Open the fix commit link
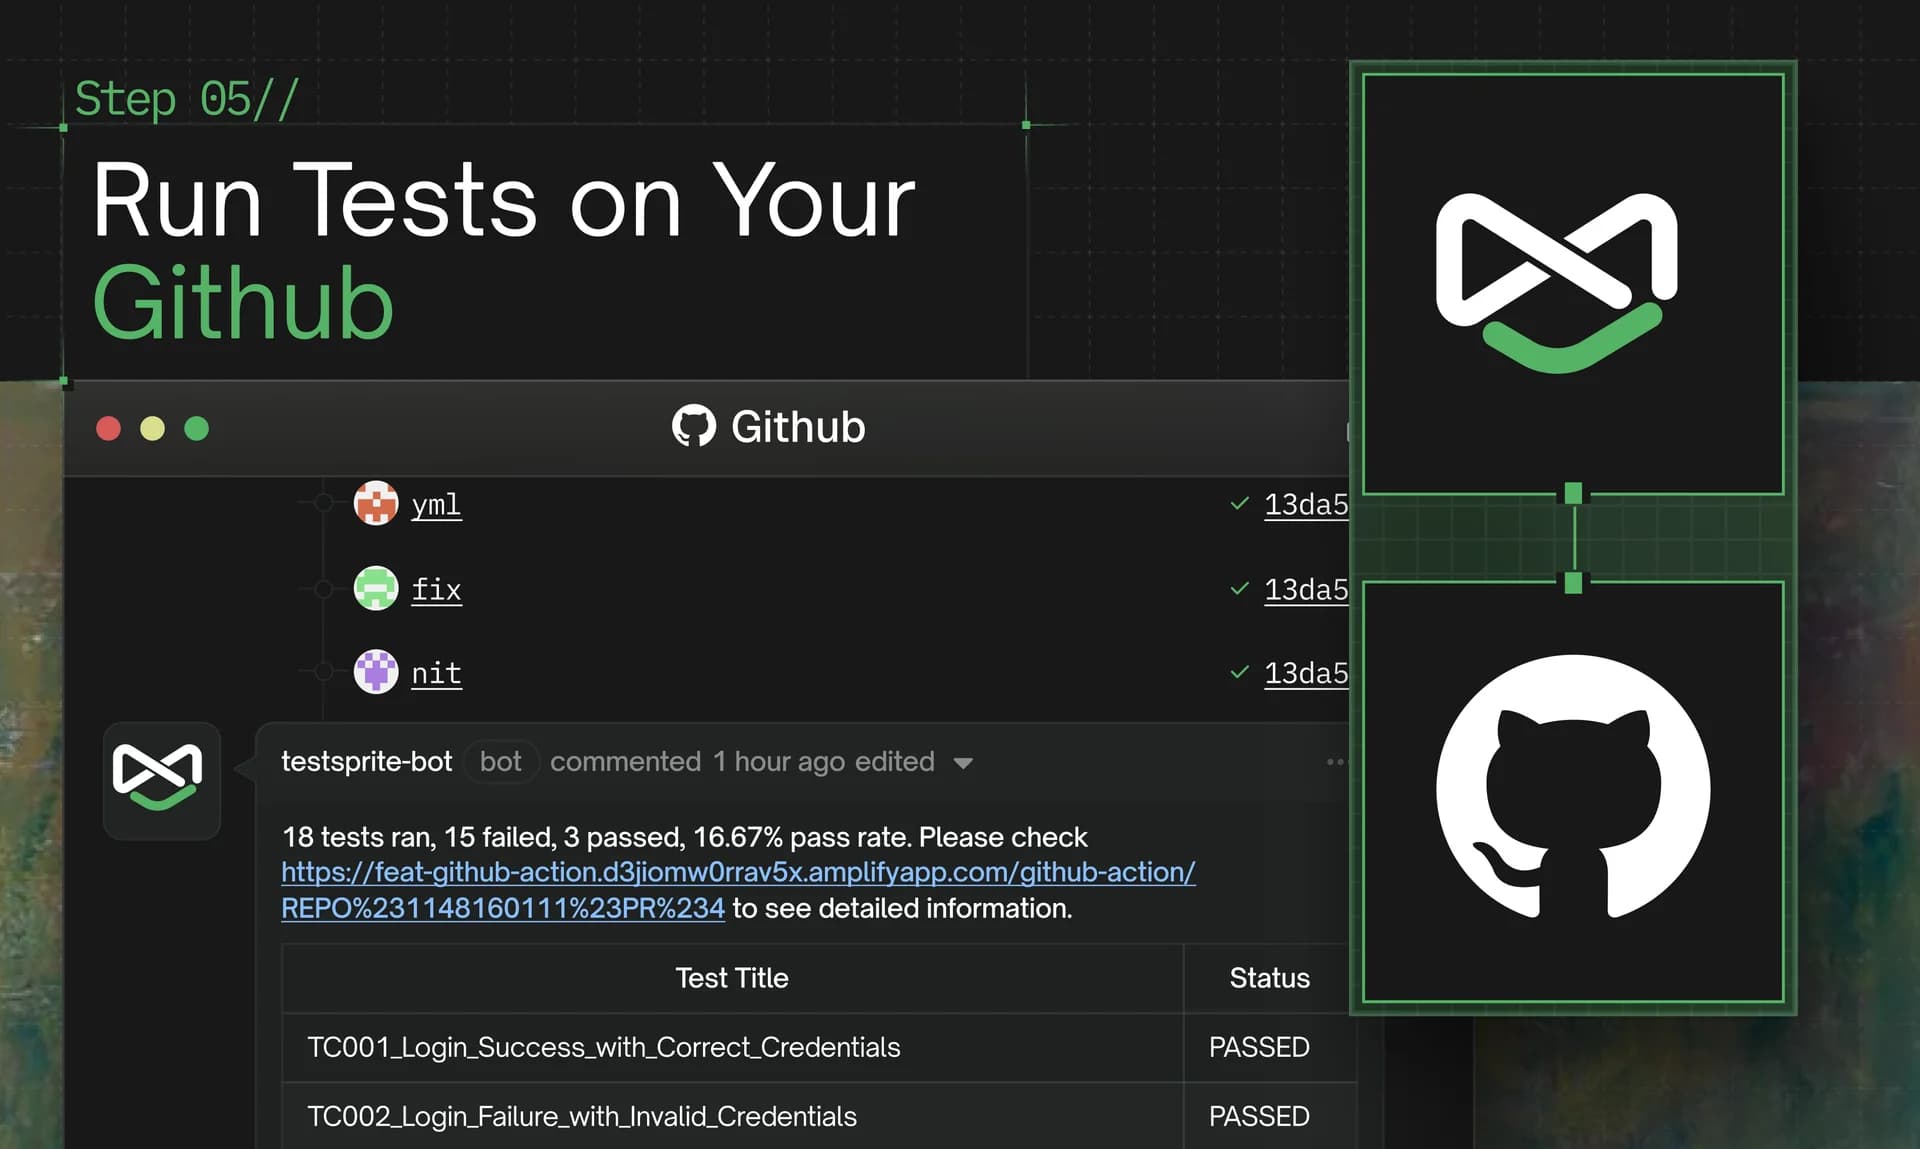The image size is (1920, 1149). point(436,589)
